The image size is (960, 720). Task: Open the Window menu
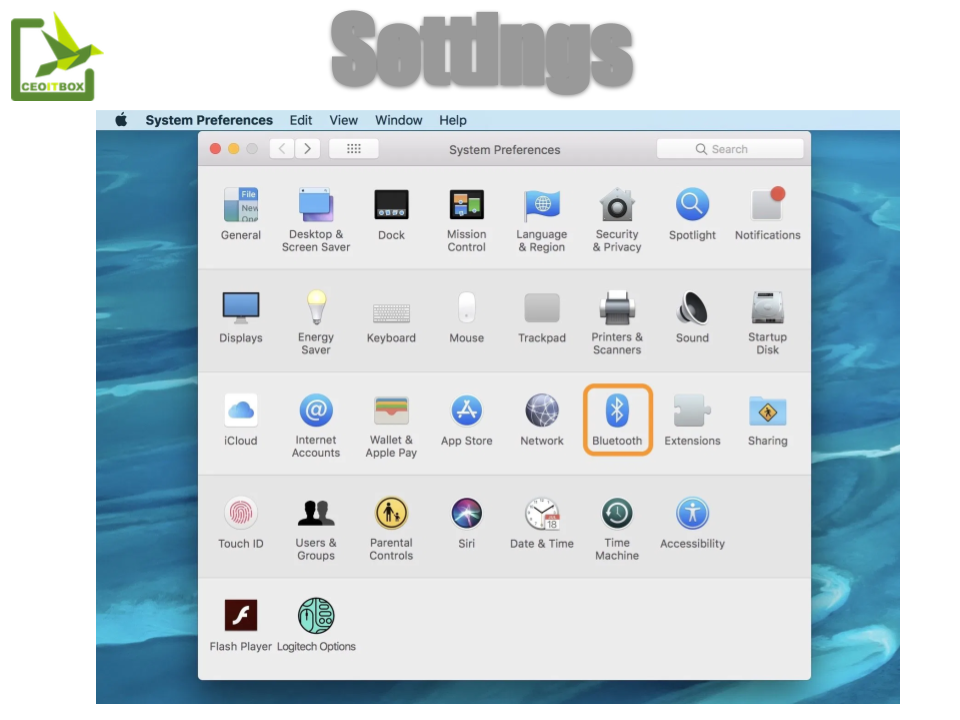pos(399,120)
